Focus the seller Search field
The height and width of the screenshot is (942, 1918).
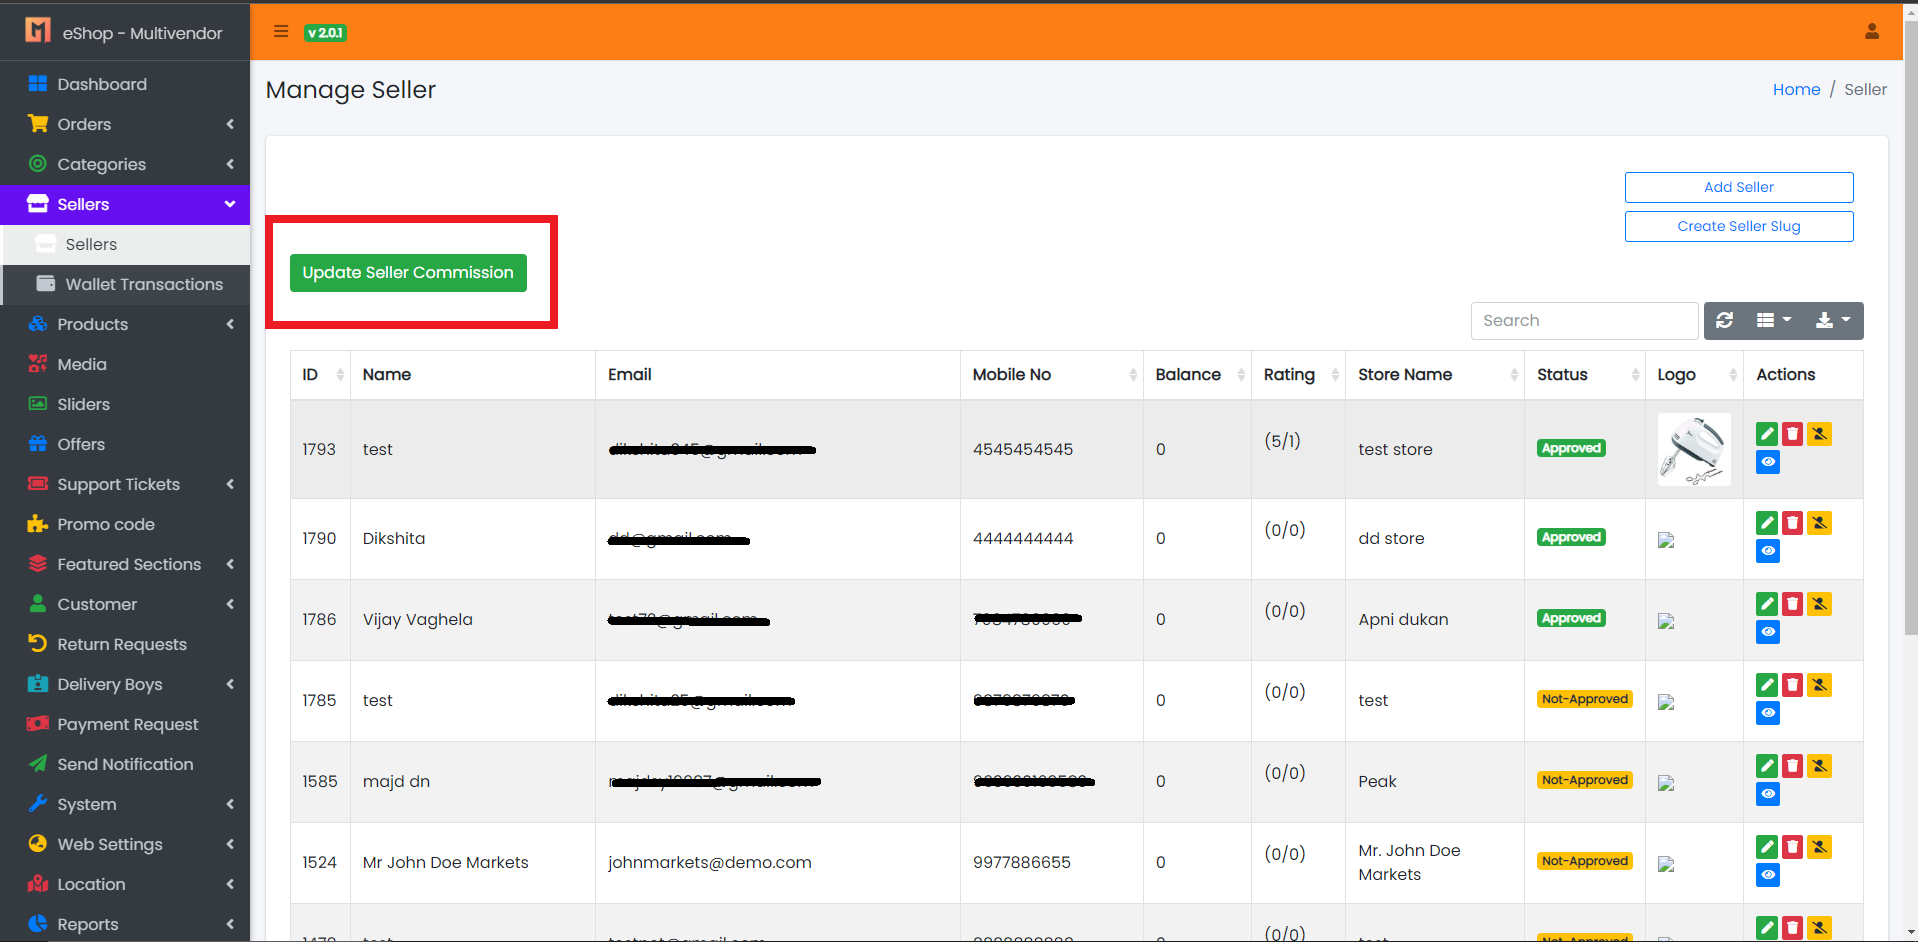click(1585, 321)
